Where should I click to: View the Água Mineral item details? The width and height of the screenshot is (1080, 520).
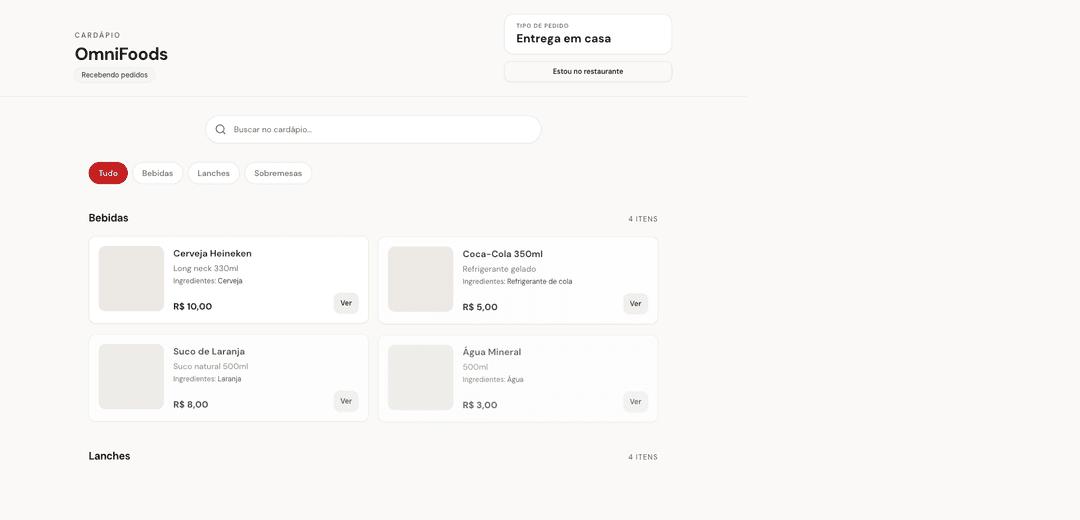636,402
